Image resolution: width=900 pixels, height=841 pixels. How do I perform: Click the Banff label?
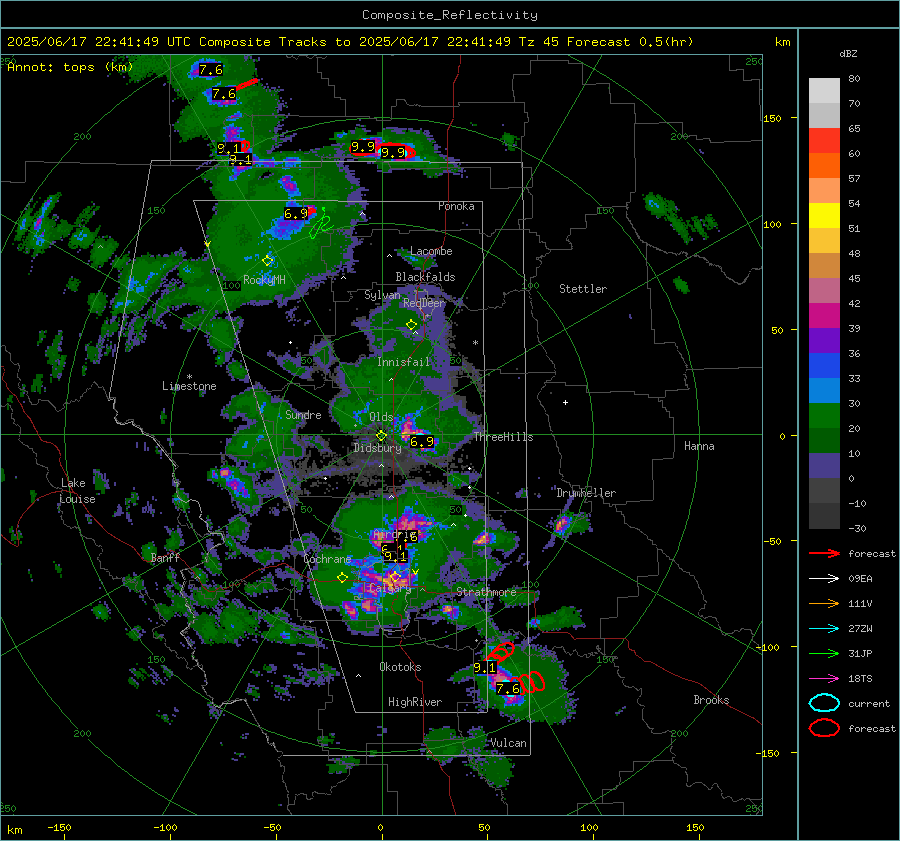tap(165, 558)
